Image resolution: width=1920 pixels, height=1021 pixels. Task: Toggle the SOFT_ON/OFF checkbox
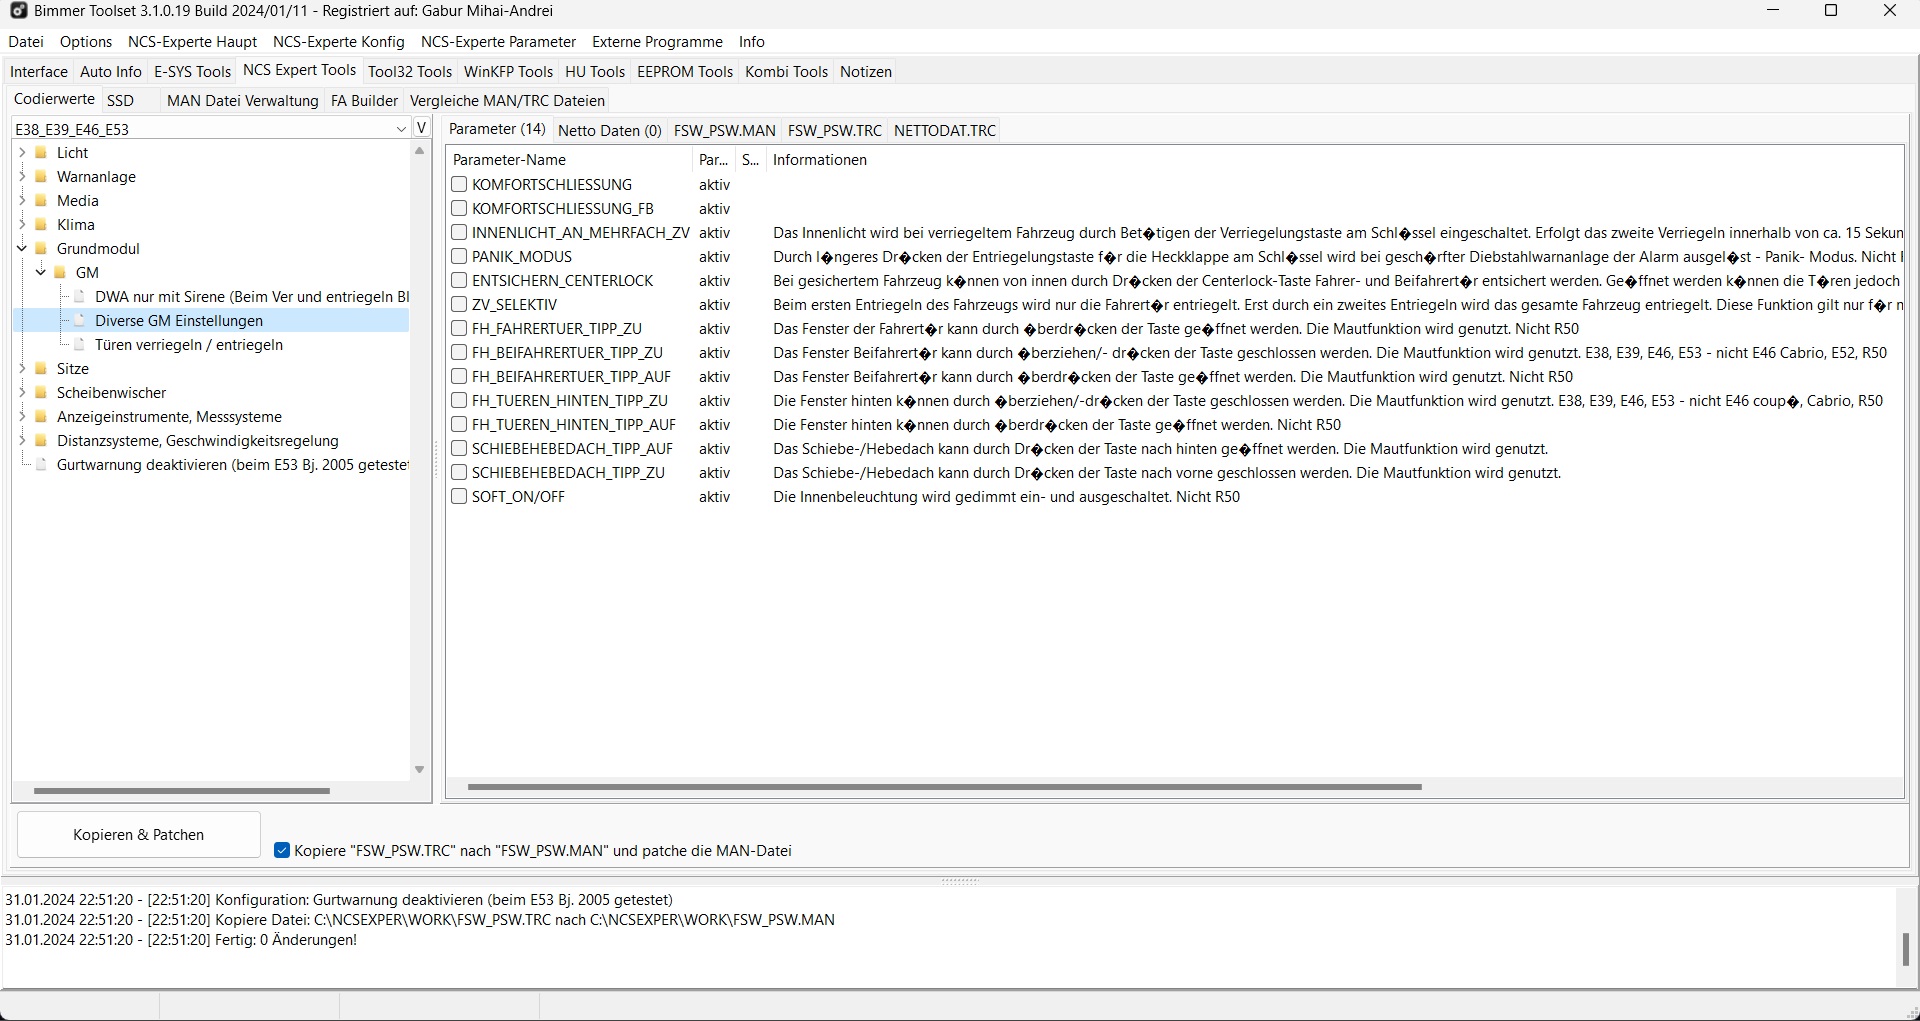tap(459, 497)
